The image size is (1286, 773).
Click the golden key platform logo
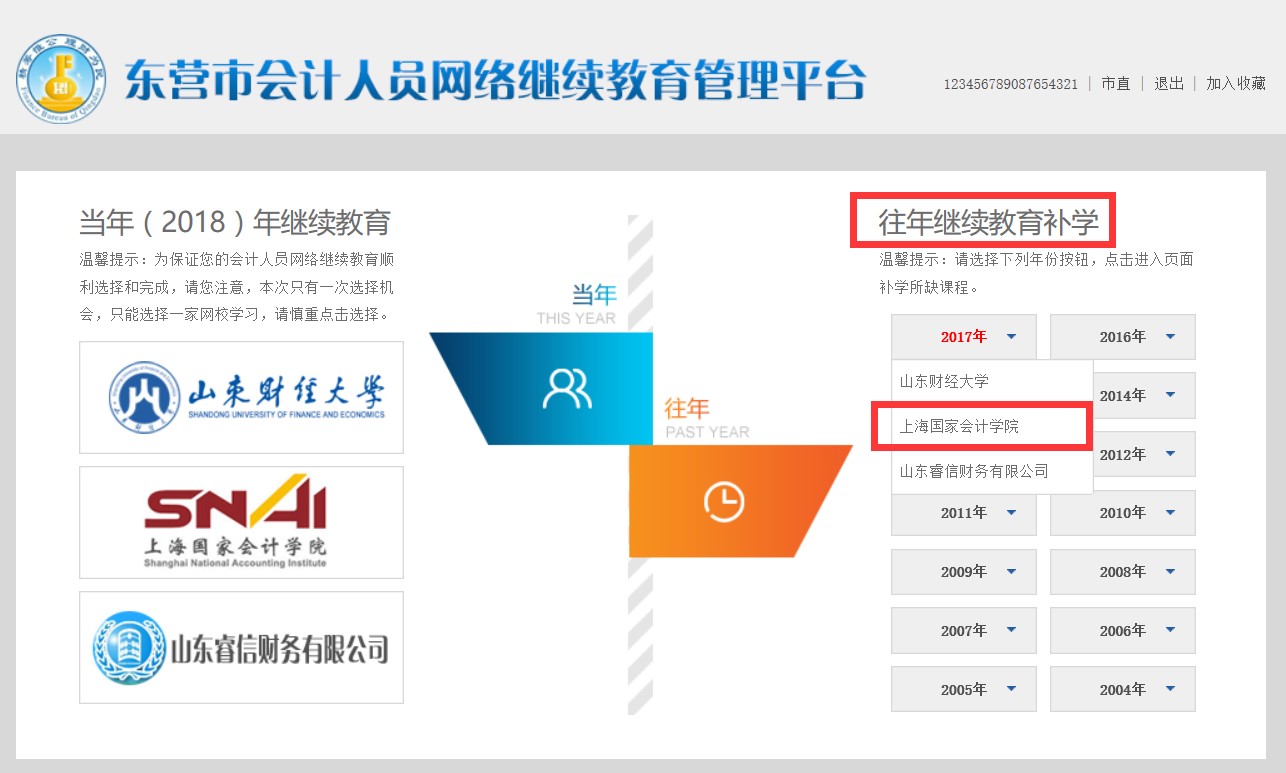click(61, 78)
